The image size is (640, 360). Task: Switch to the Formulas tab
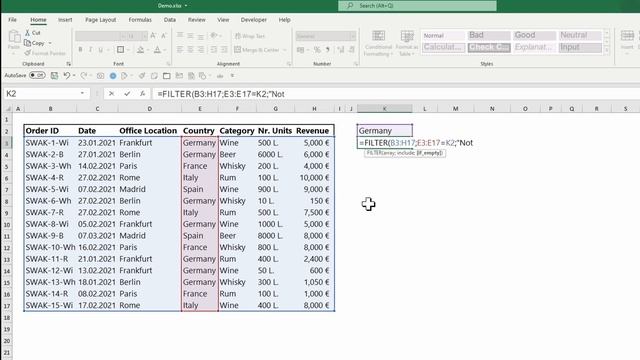click(140, 20)
